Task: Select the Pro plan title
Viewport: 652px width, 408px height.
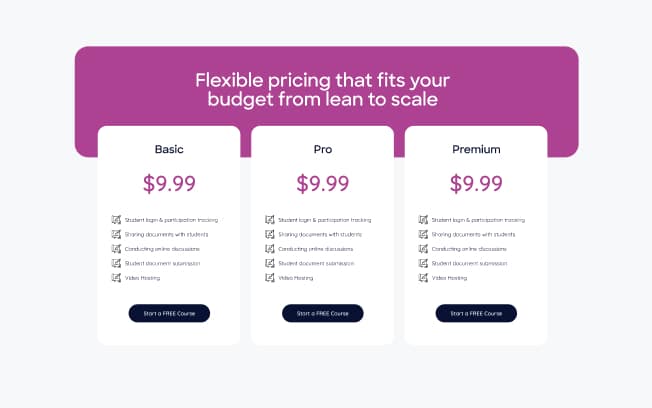Action: (323, 149)
